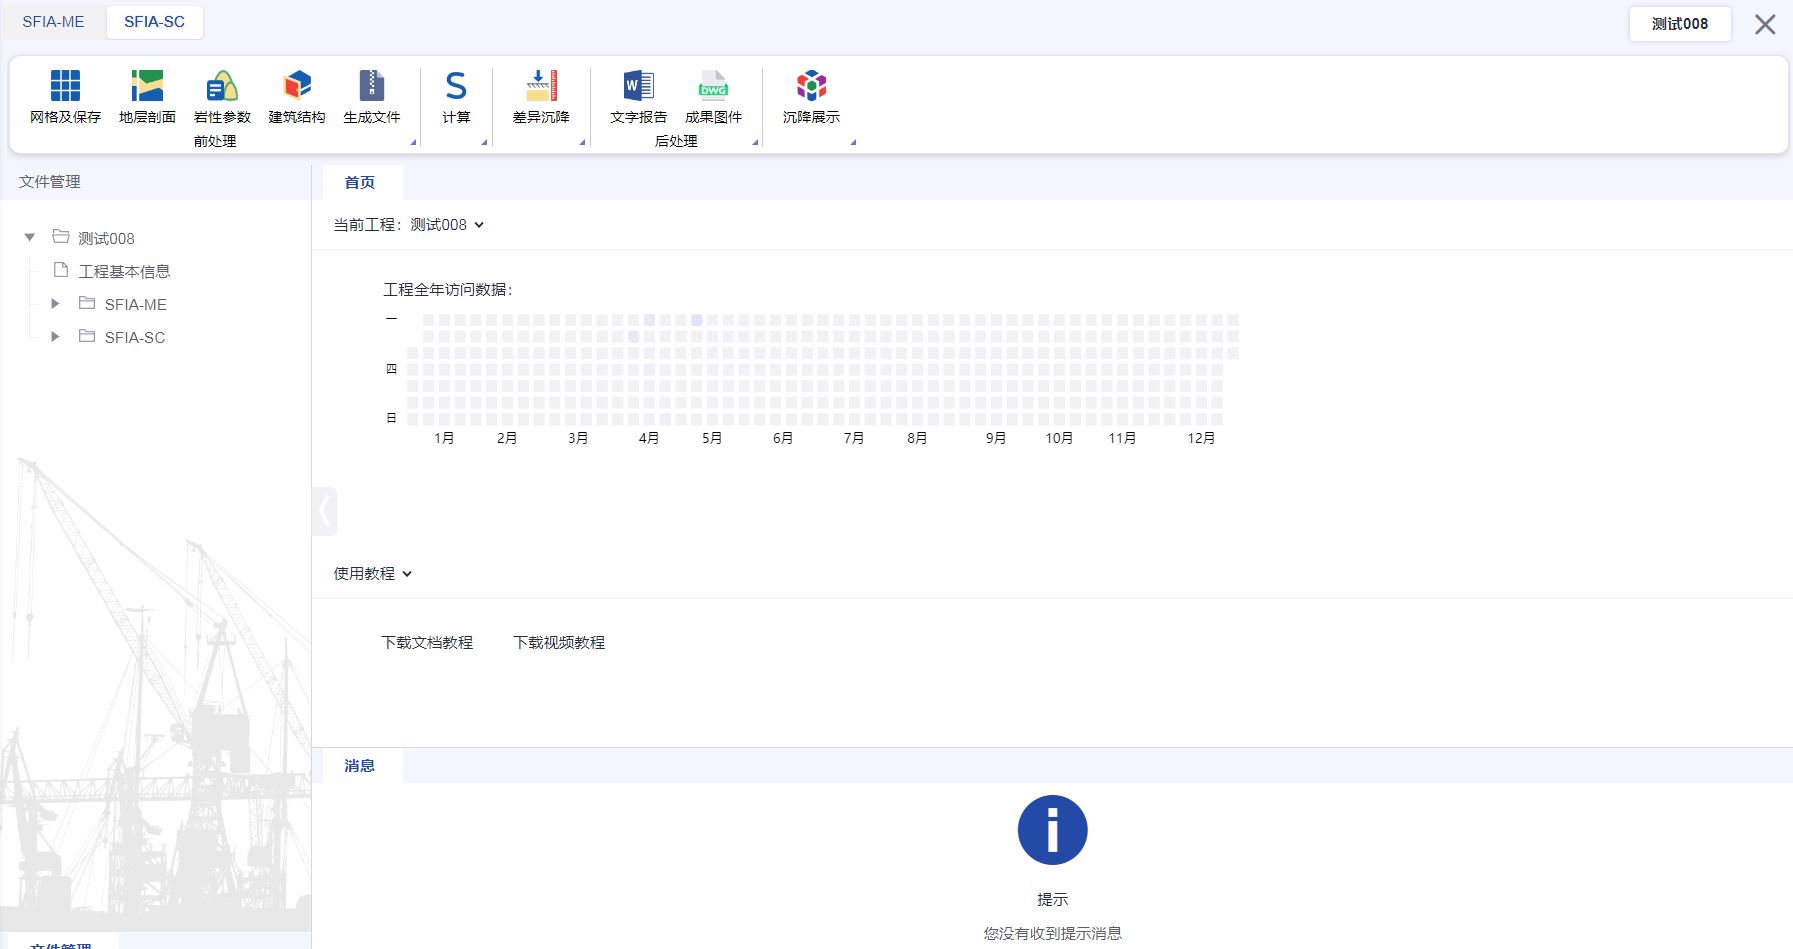Image resolution: width=1793 pixels, height=949 pixels.
Task: Click the 下载文档教程 link
Action: point(427,643)
